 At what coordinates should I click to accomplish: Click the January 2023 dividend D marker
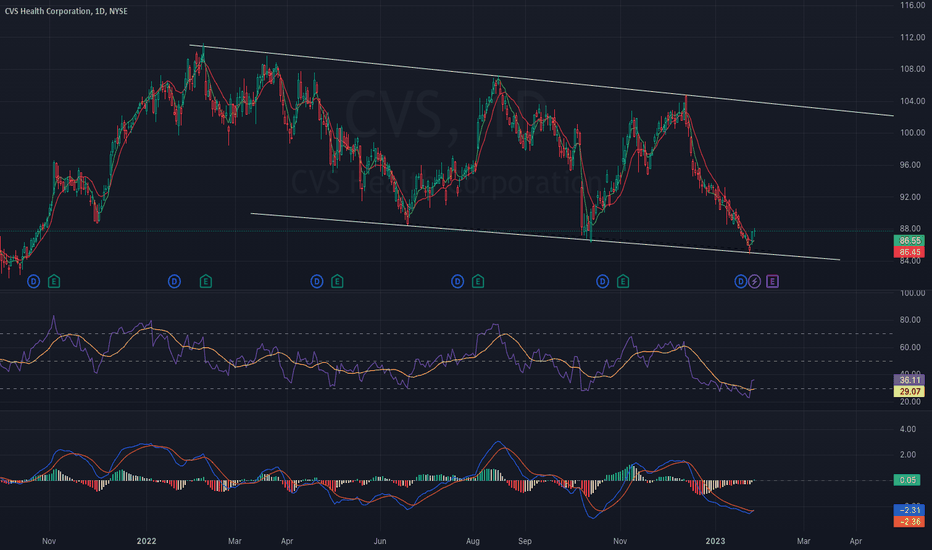click(x=741, y=281)
